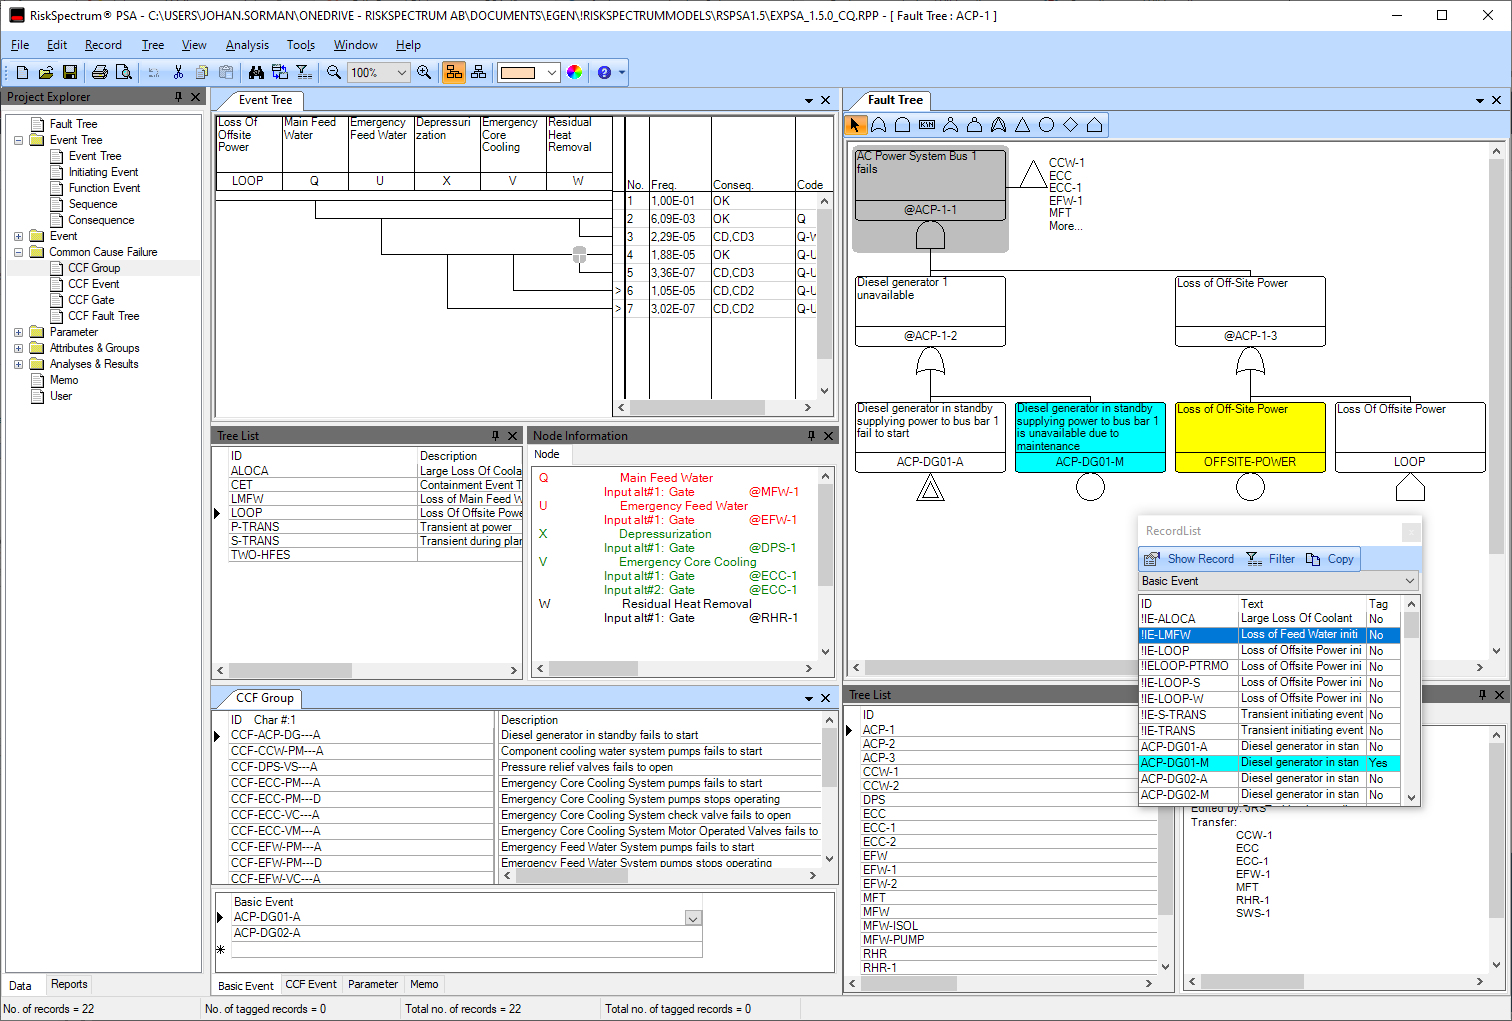Select the diamond event symbol tool

1070,125
